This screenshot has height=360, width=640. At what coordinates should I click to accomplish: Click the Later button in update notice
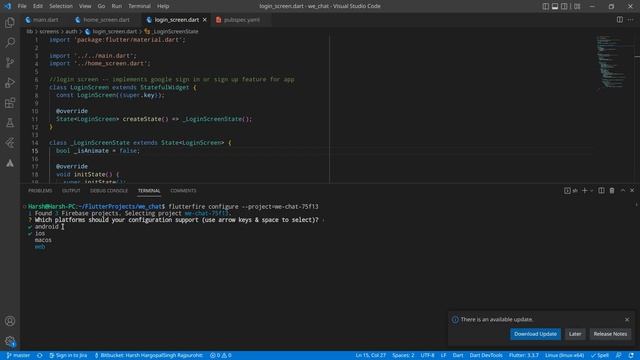click(x=575, y=334)
